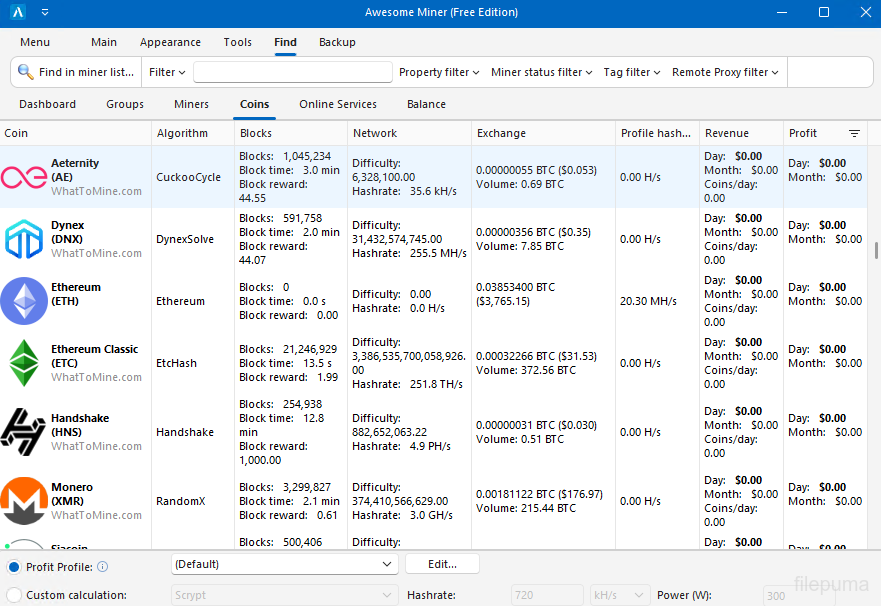The image size is (881, 606).
Task: Open the Appearance ribbon tab
Action: [170, 42]
